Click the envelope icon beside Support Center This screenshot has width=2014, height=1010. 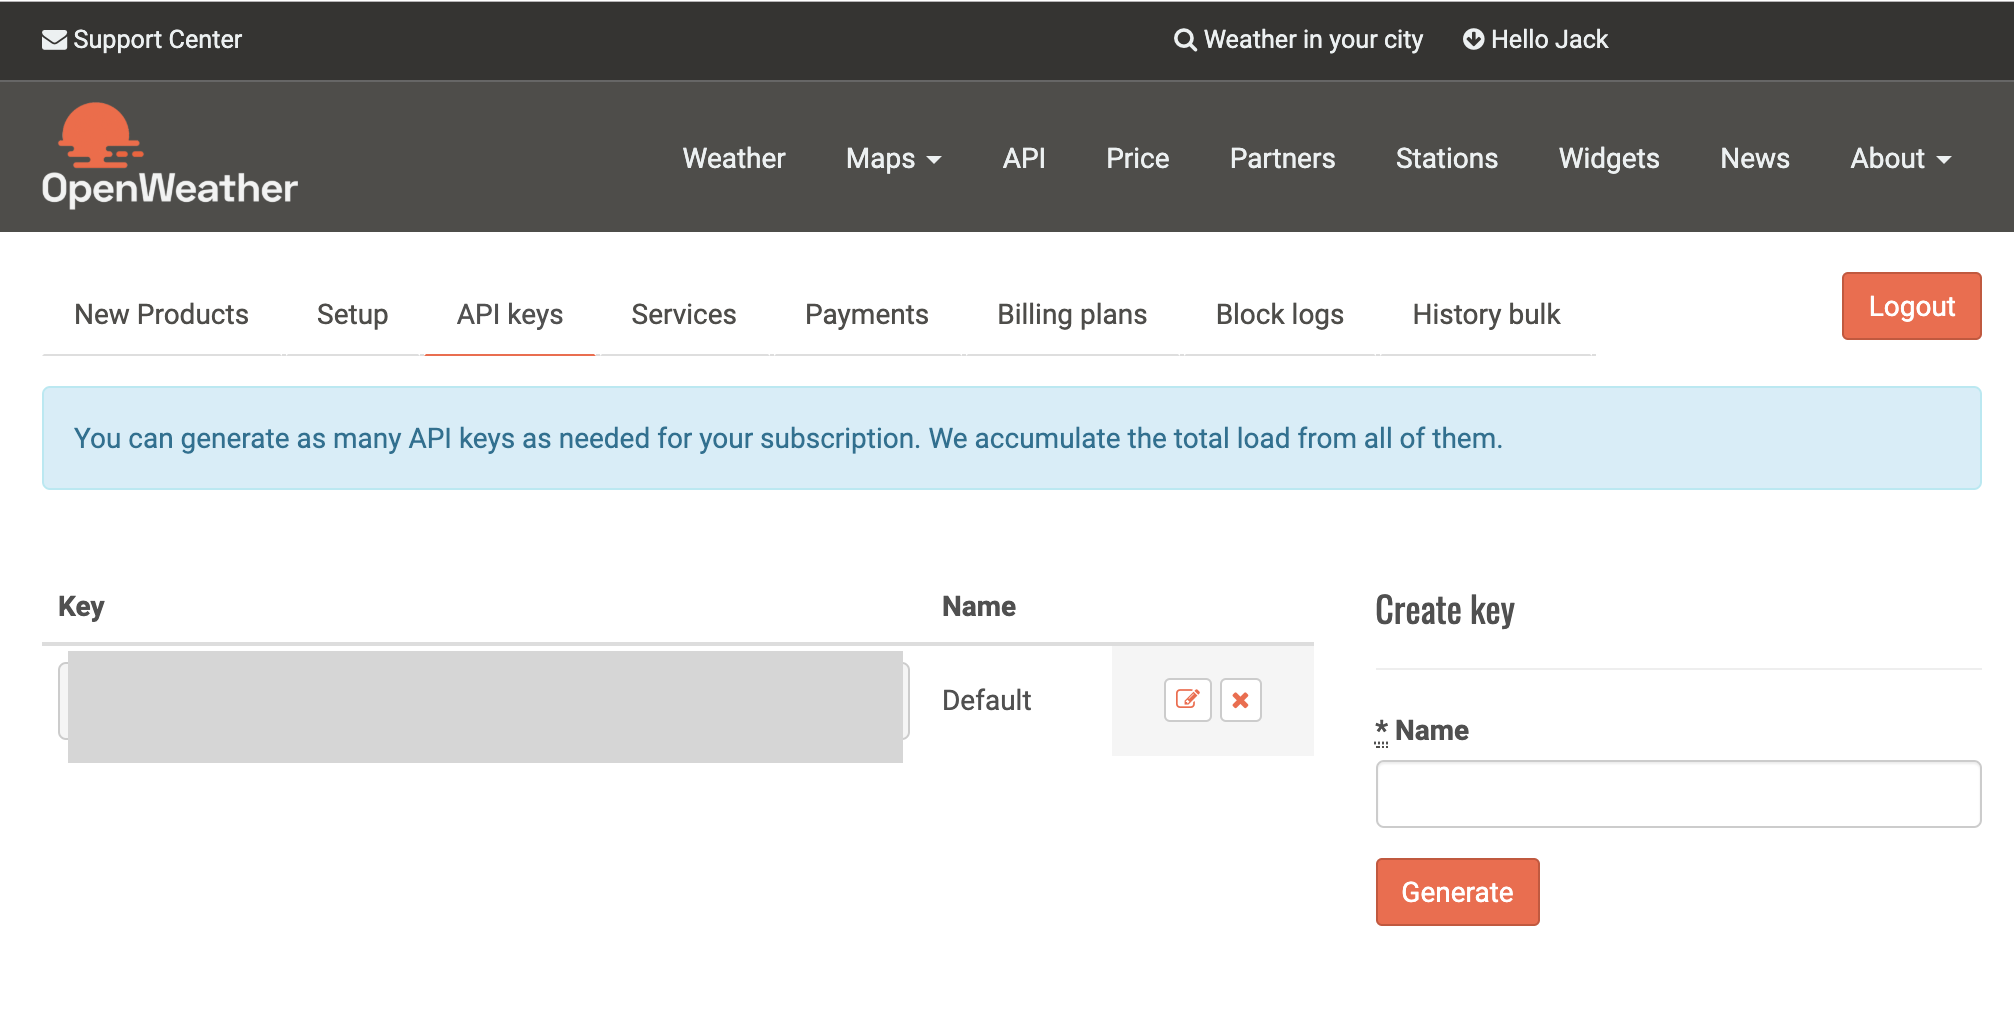(x=54, y=39)
